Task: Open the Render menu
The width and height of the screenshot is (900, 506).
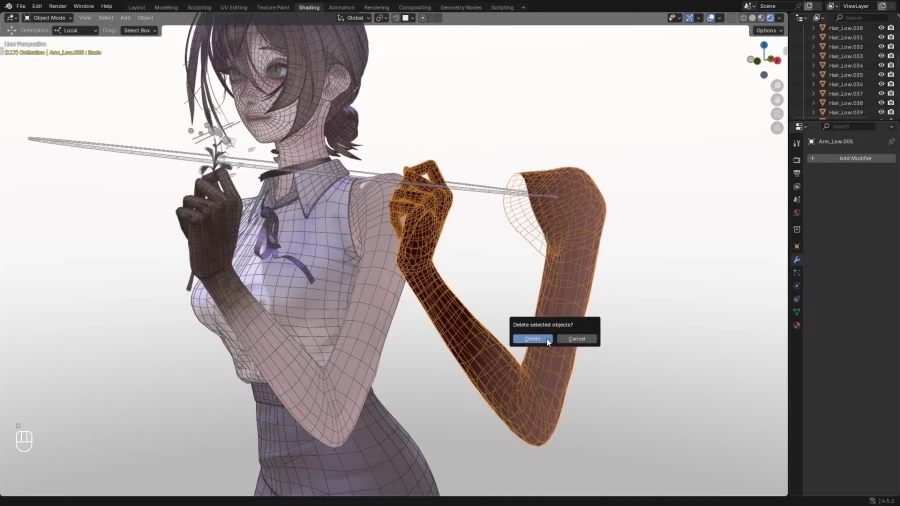Action: (57, 6)
